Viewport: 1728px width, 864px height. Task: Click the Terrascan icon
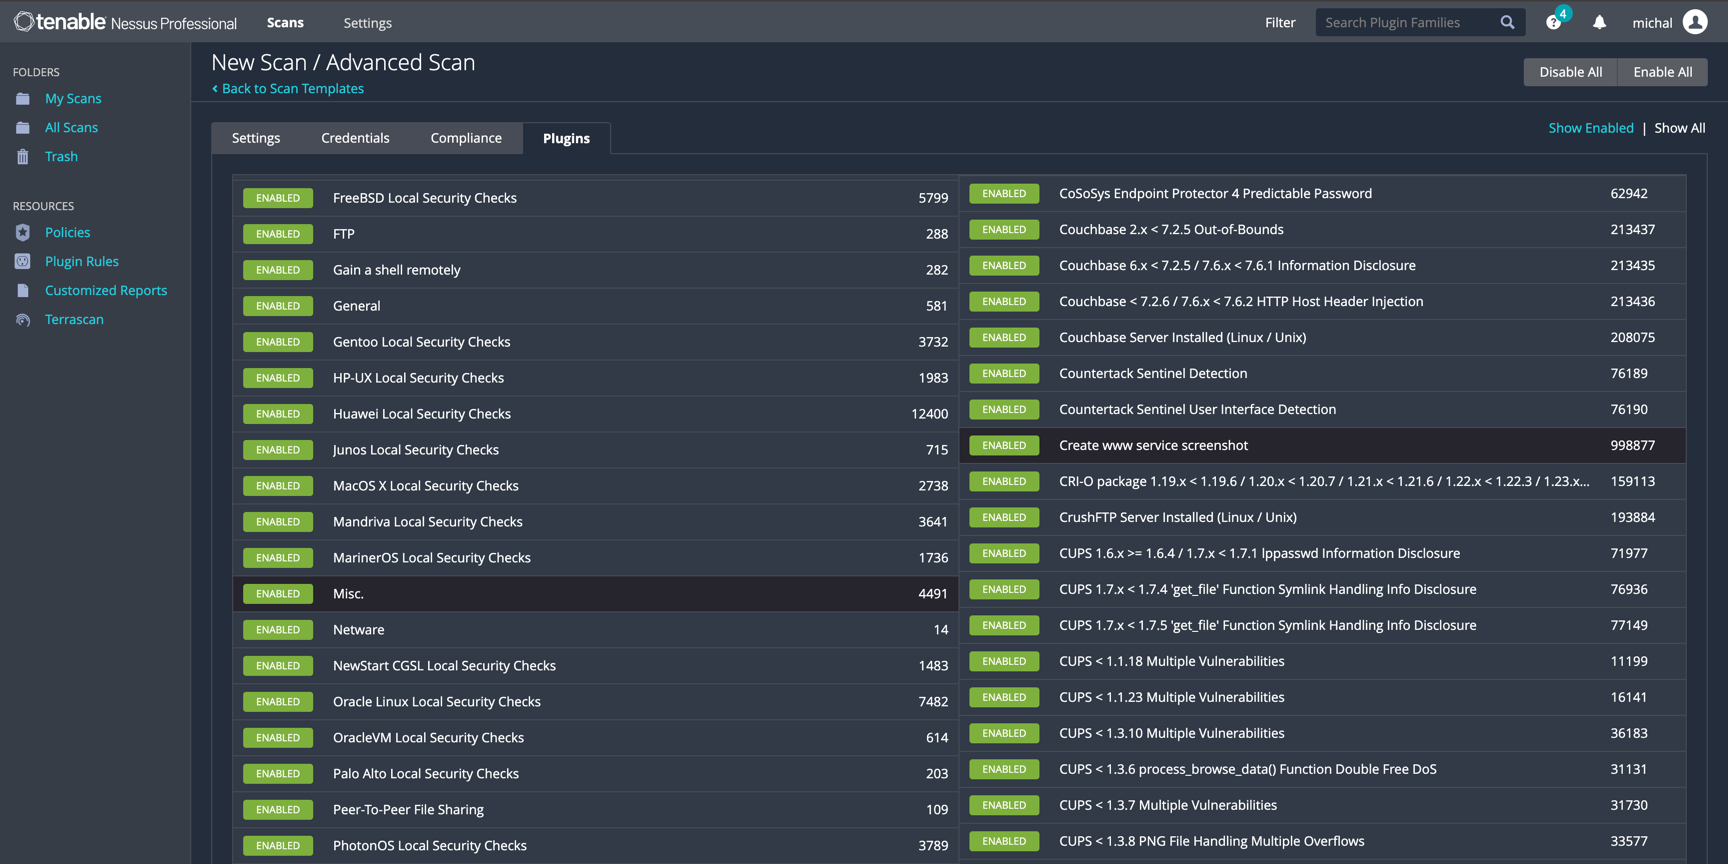[x=23, y=320]
